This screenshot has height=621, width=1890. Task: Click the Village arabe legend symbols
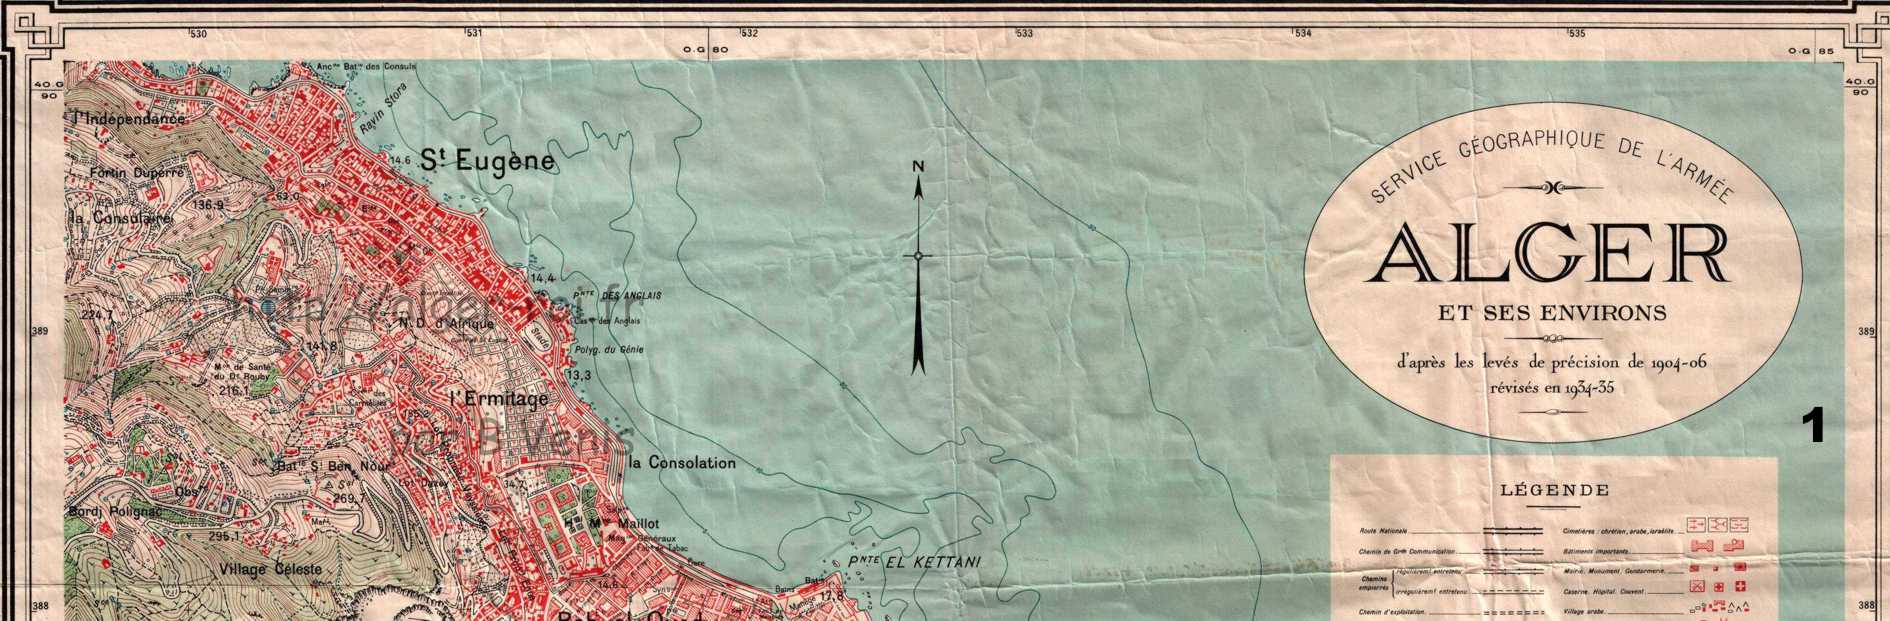(1719, 608)
